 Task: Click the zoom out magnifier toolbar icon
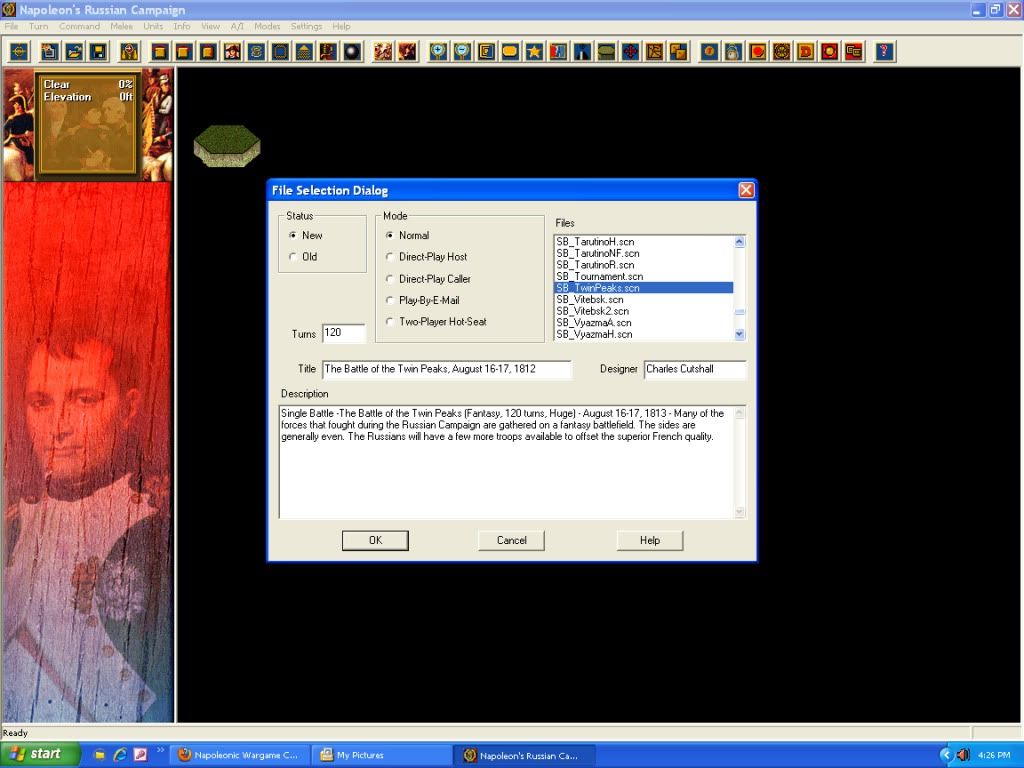462,52
